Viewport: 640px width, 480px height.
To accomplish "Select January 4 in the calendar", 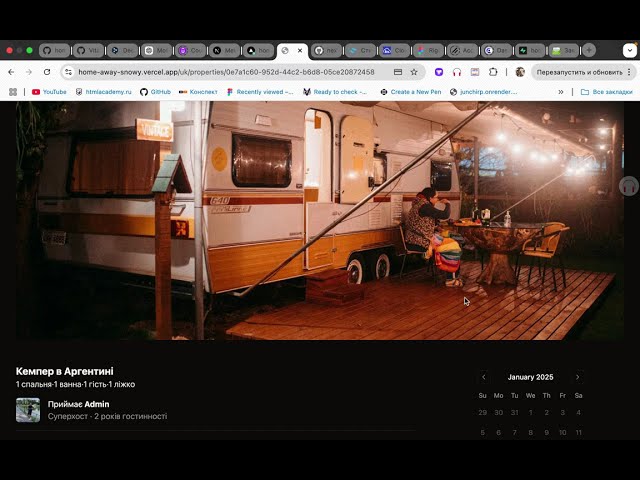I will tap(578, 413).
